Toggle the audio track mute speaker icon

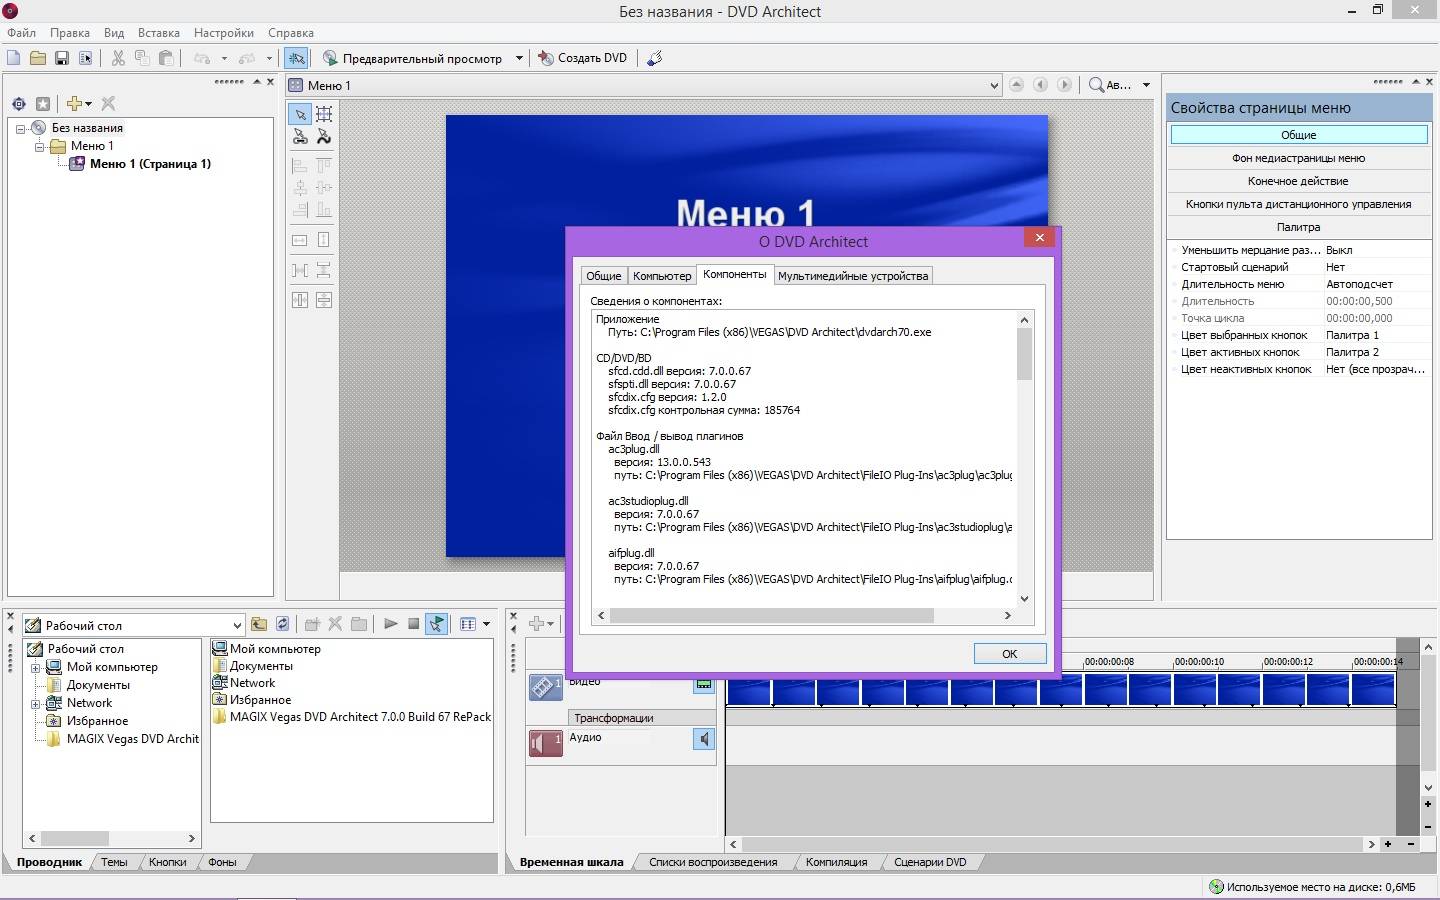coord(704,739)
